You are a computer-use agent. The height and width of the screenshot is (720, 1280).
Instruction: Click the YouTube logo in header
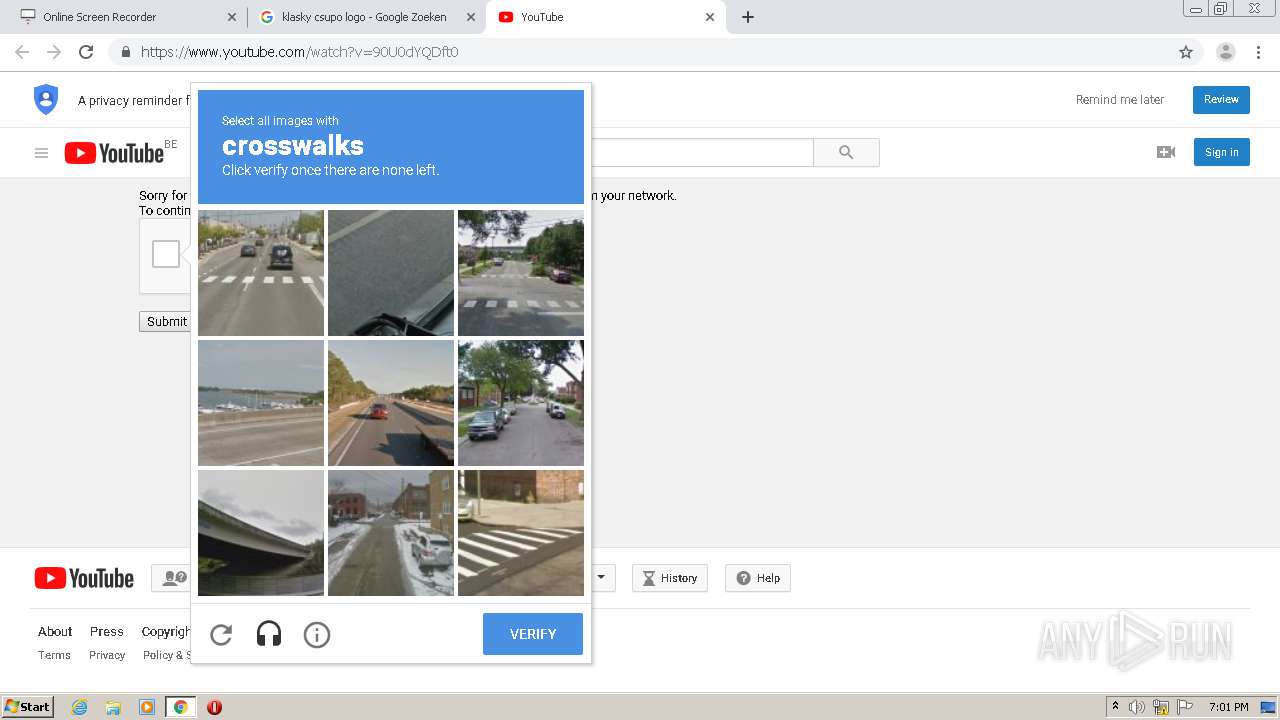click(x=113, y=153)
